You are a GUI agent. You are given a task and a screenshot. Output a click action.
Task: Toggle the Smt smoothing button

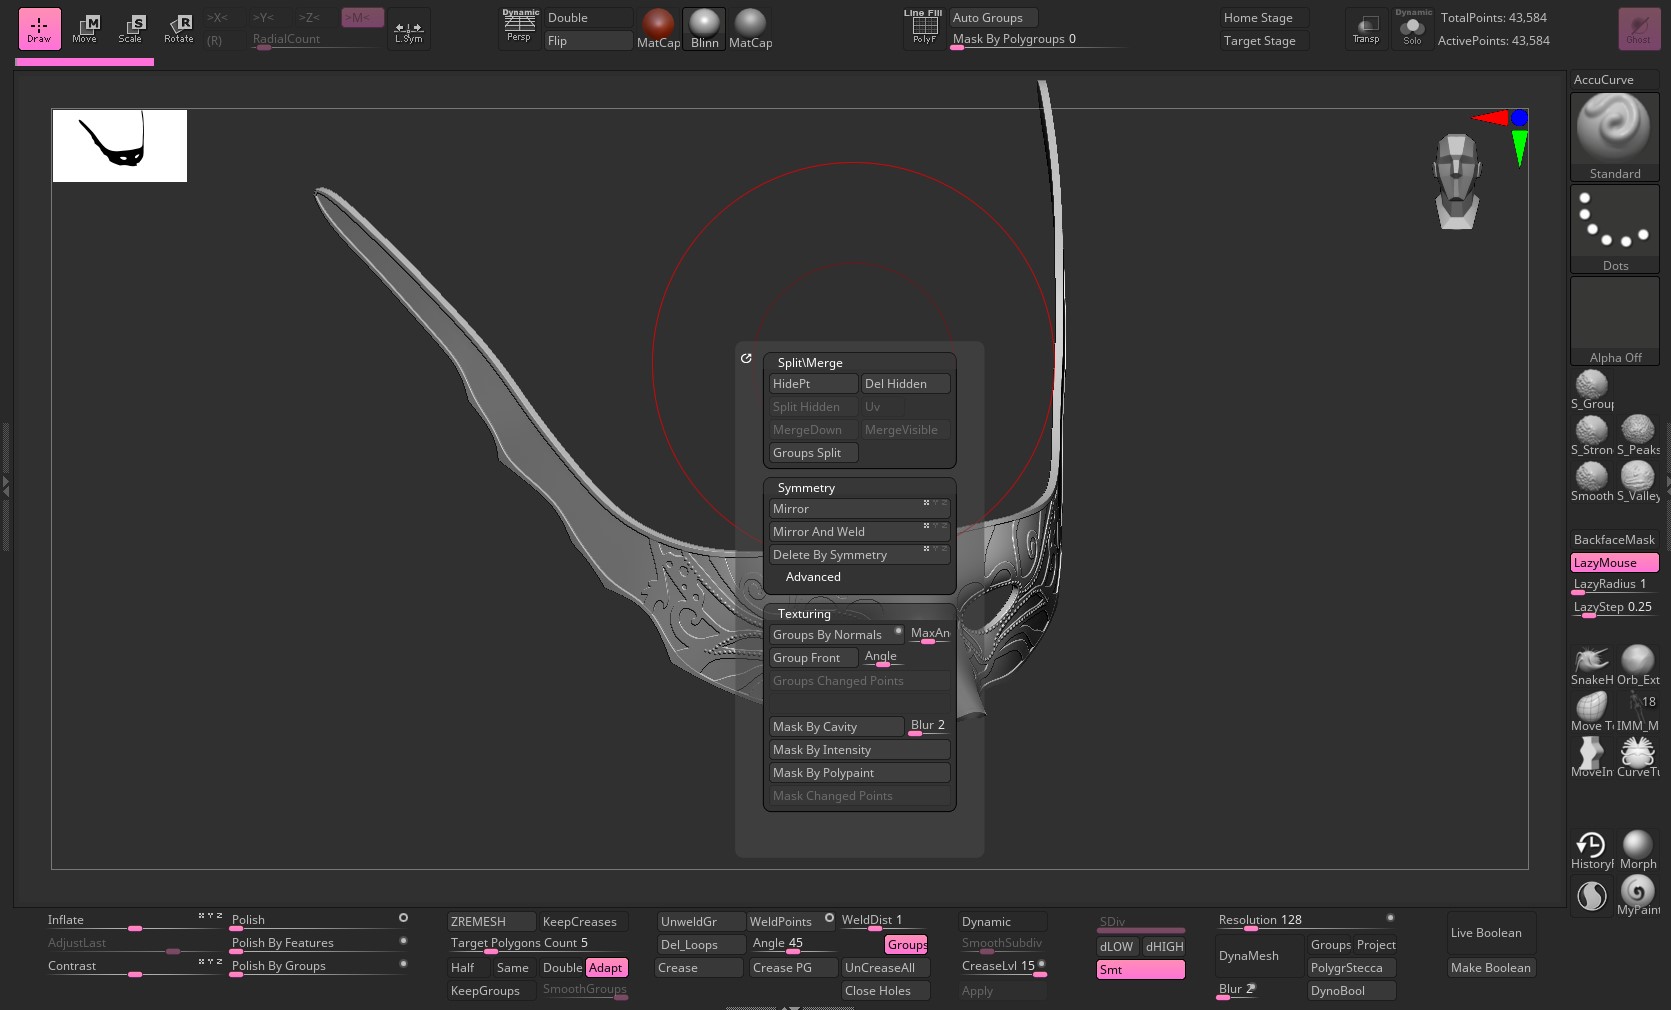point(1141,969)
